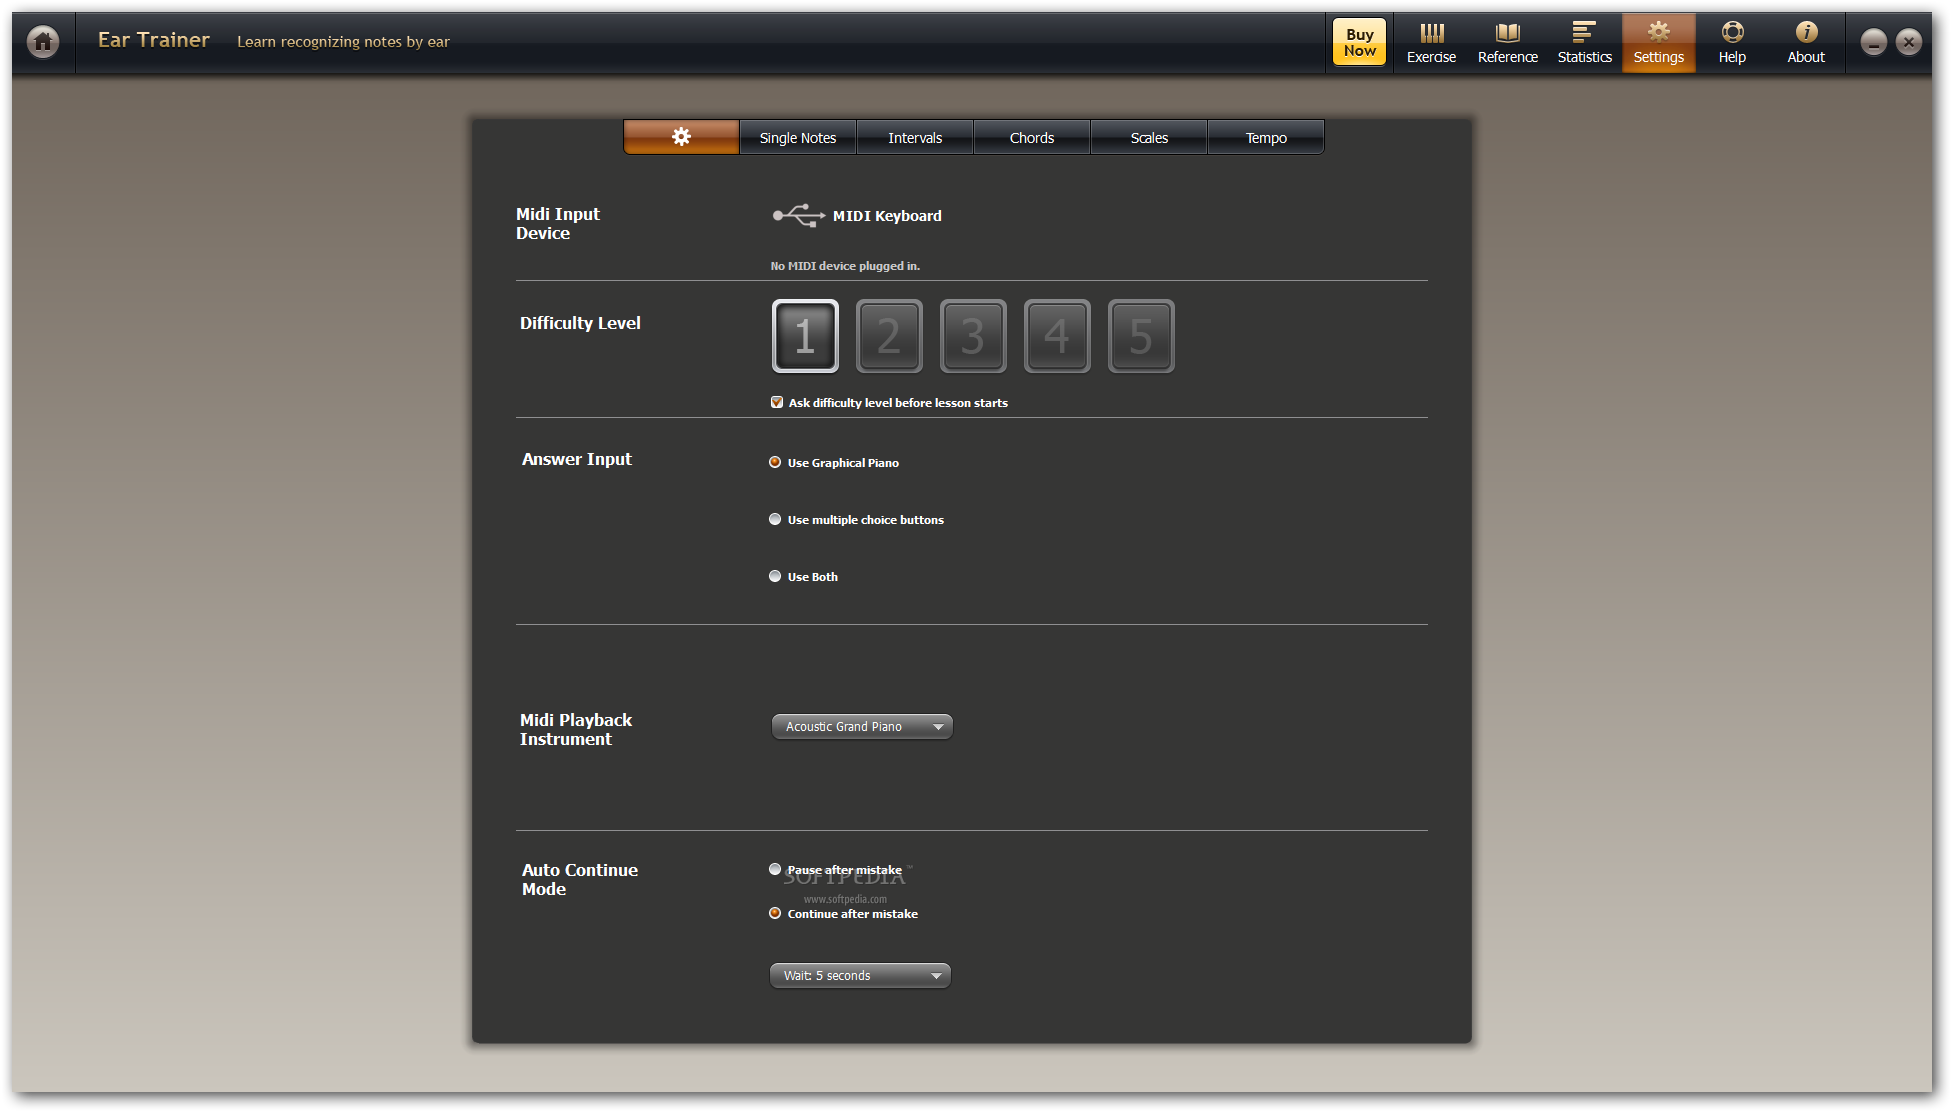The height and width of the screenshot is (1112, 1952).
Task: Open the Help lifebuoy section
Action: pyautogui.click(x=1732, y=43)
